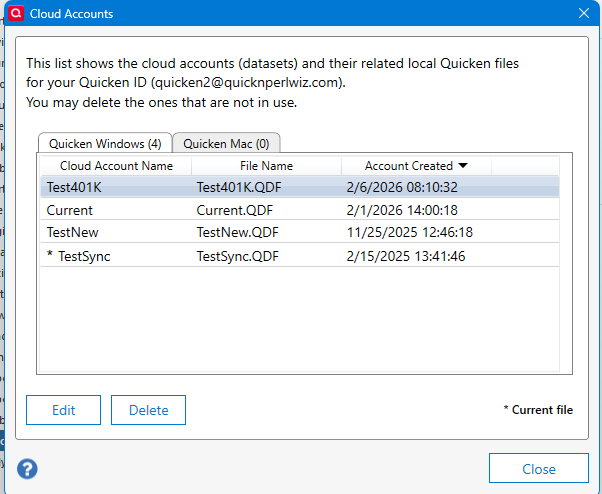Click the 11/25/2025 12:46:18 created date
This screenshot has width=602, height=494.
(410, 232)
